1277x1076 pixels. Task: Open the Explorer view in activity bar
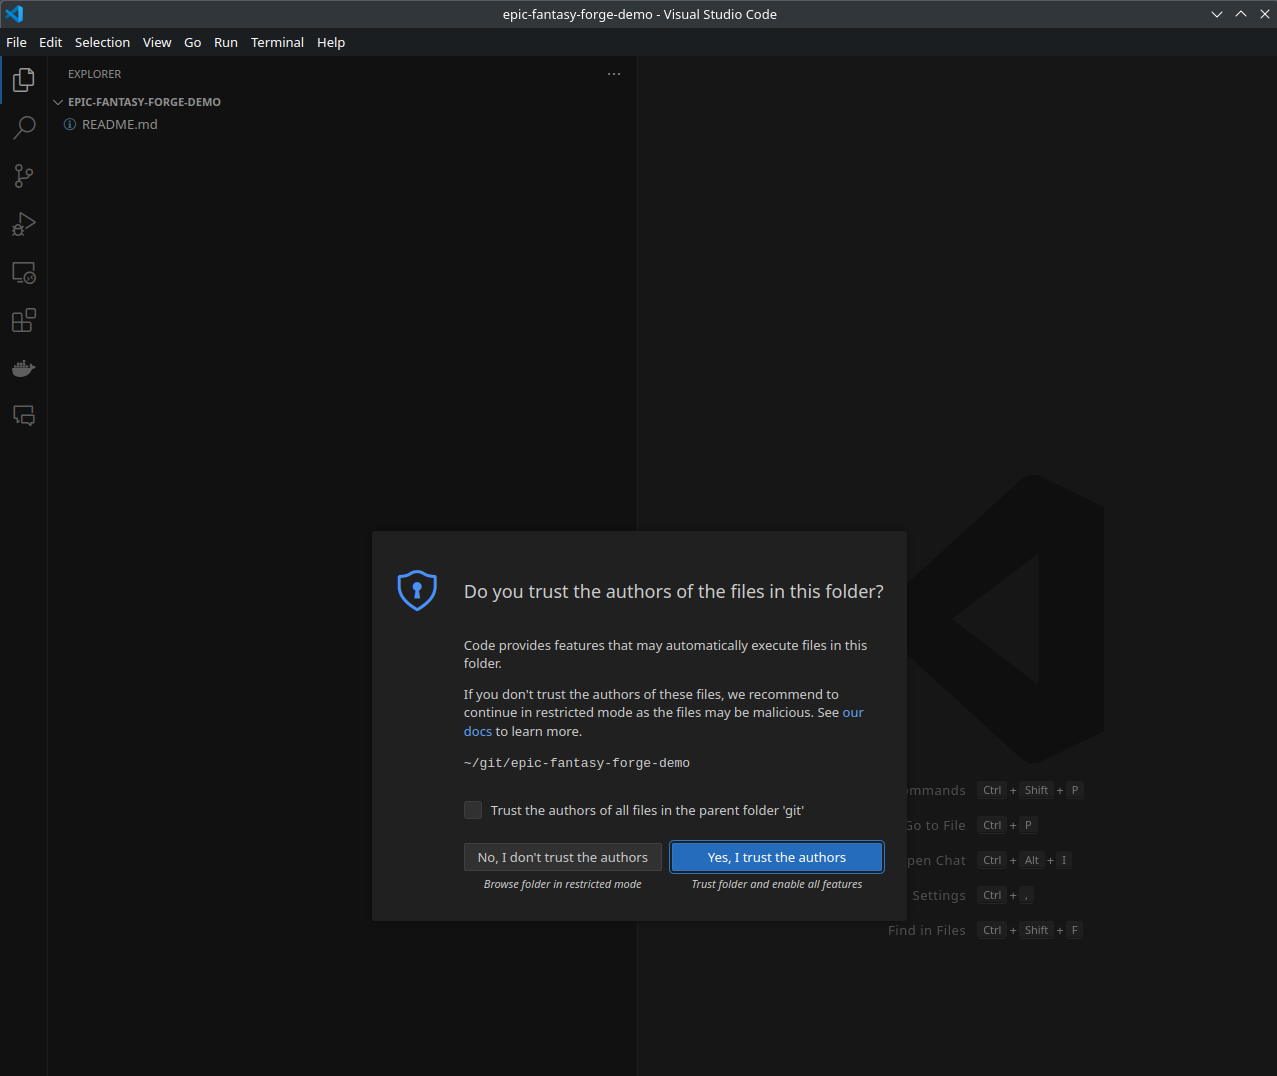[24, 80]
